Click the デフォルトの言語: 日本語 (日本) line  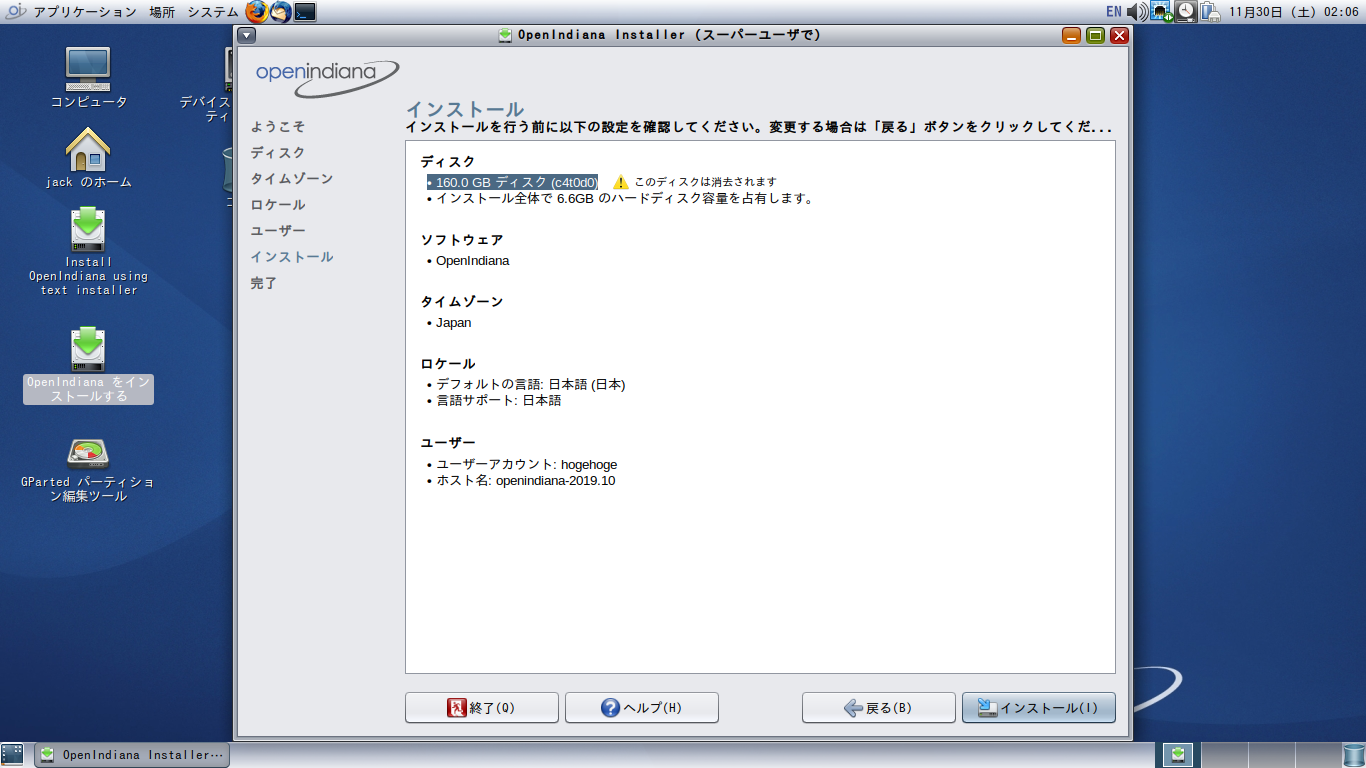[526, 384]
